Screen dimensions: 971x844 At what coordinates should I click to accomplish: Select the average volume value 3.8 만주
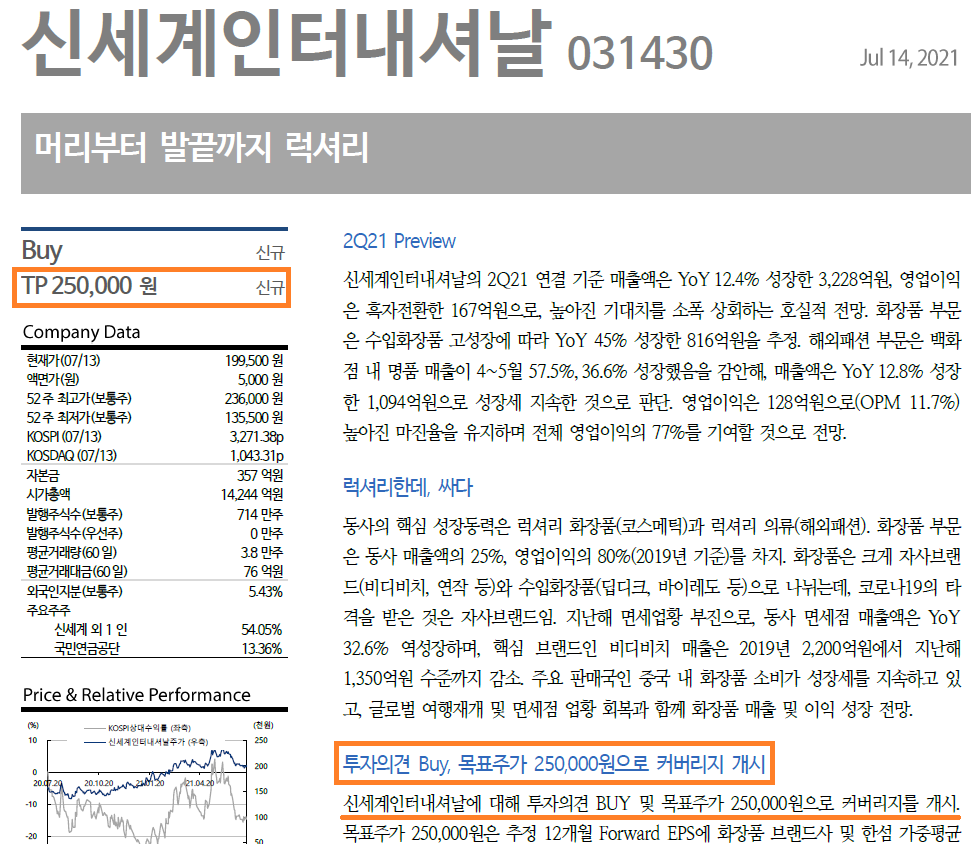[261, 552]
